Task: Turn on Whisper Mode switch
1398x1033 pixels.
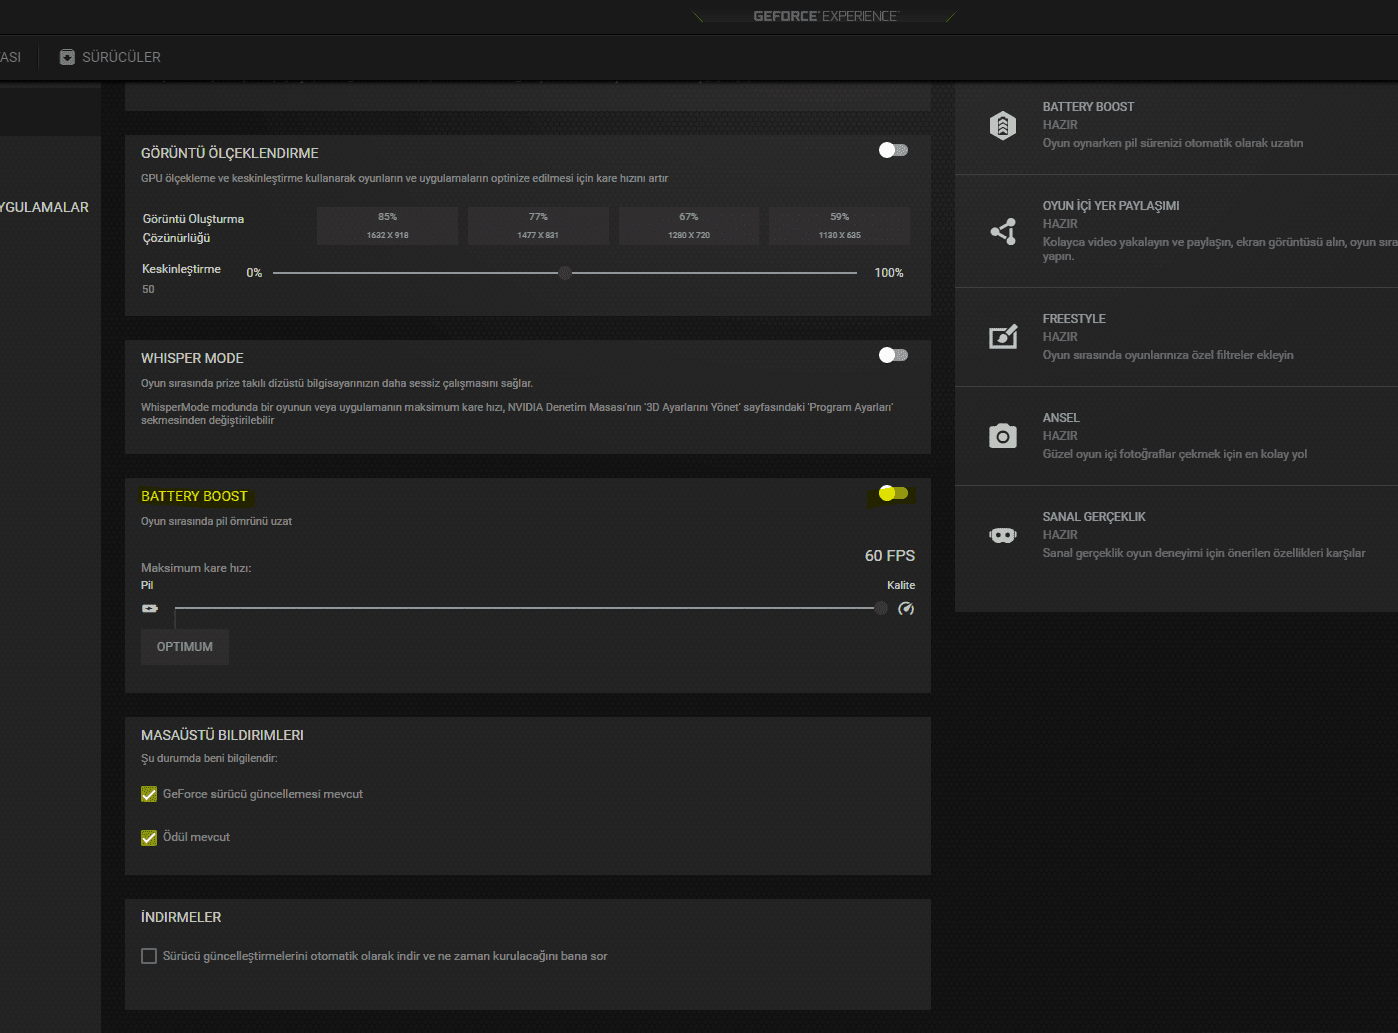Action: point(893,355)
